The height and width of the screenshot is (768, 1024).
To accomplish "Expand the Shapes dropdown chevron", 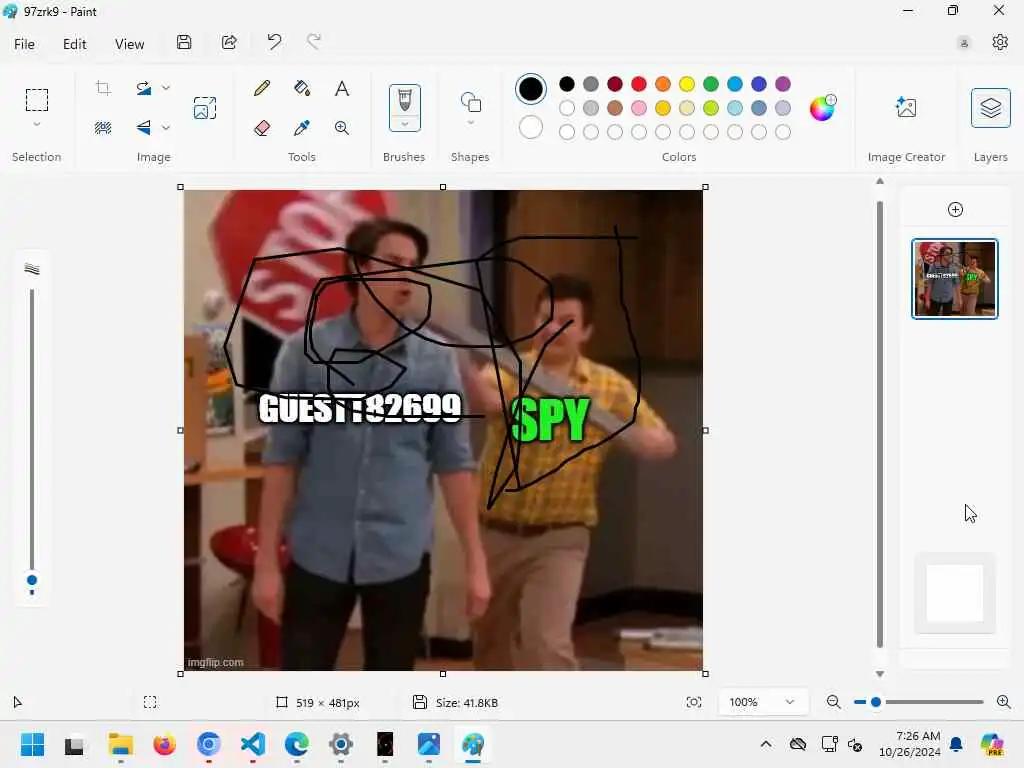I will (471, 123).
